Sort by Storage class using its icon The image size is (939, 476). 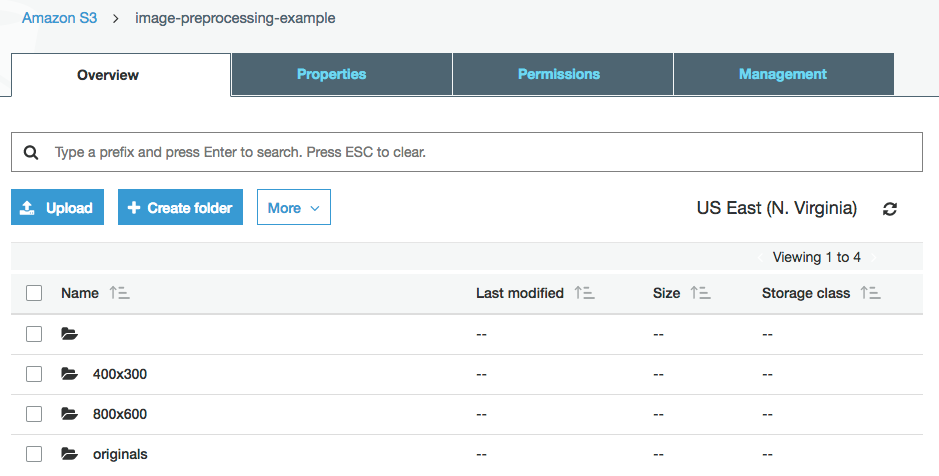tap(870, 293)
